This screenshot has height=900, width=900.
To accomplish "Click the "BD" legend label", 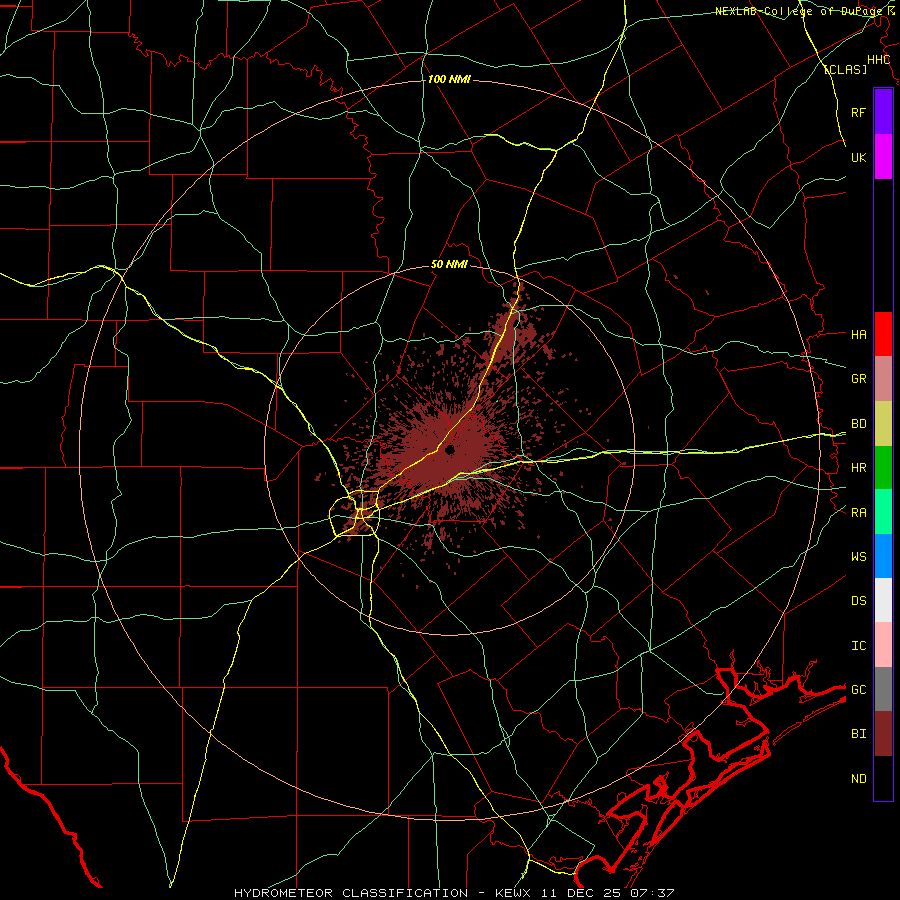I will pyautogui.click(x=858, y=424).
